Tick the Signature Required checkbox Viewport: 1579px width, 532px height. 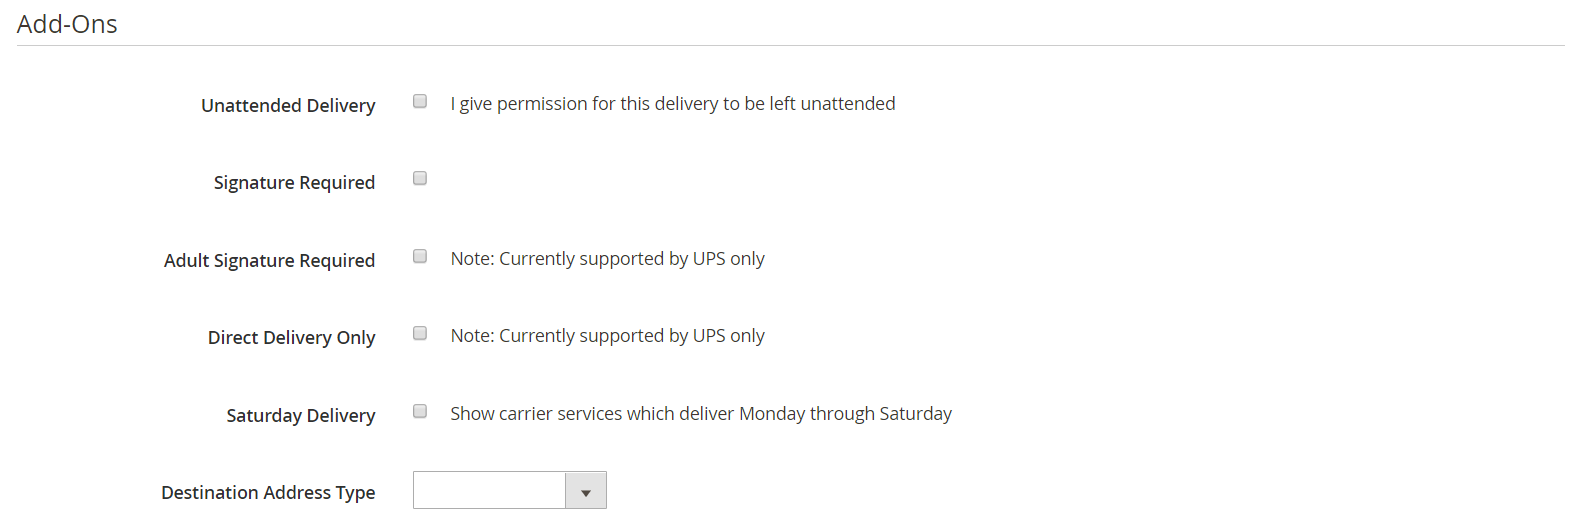(420, 178)
